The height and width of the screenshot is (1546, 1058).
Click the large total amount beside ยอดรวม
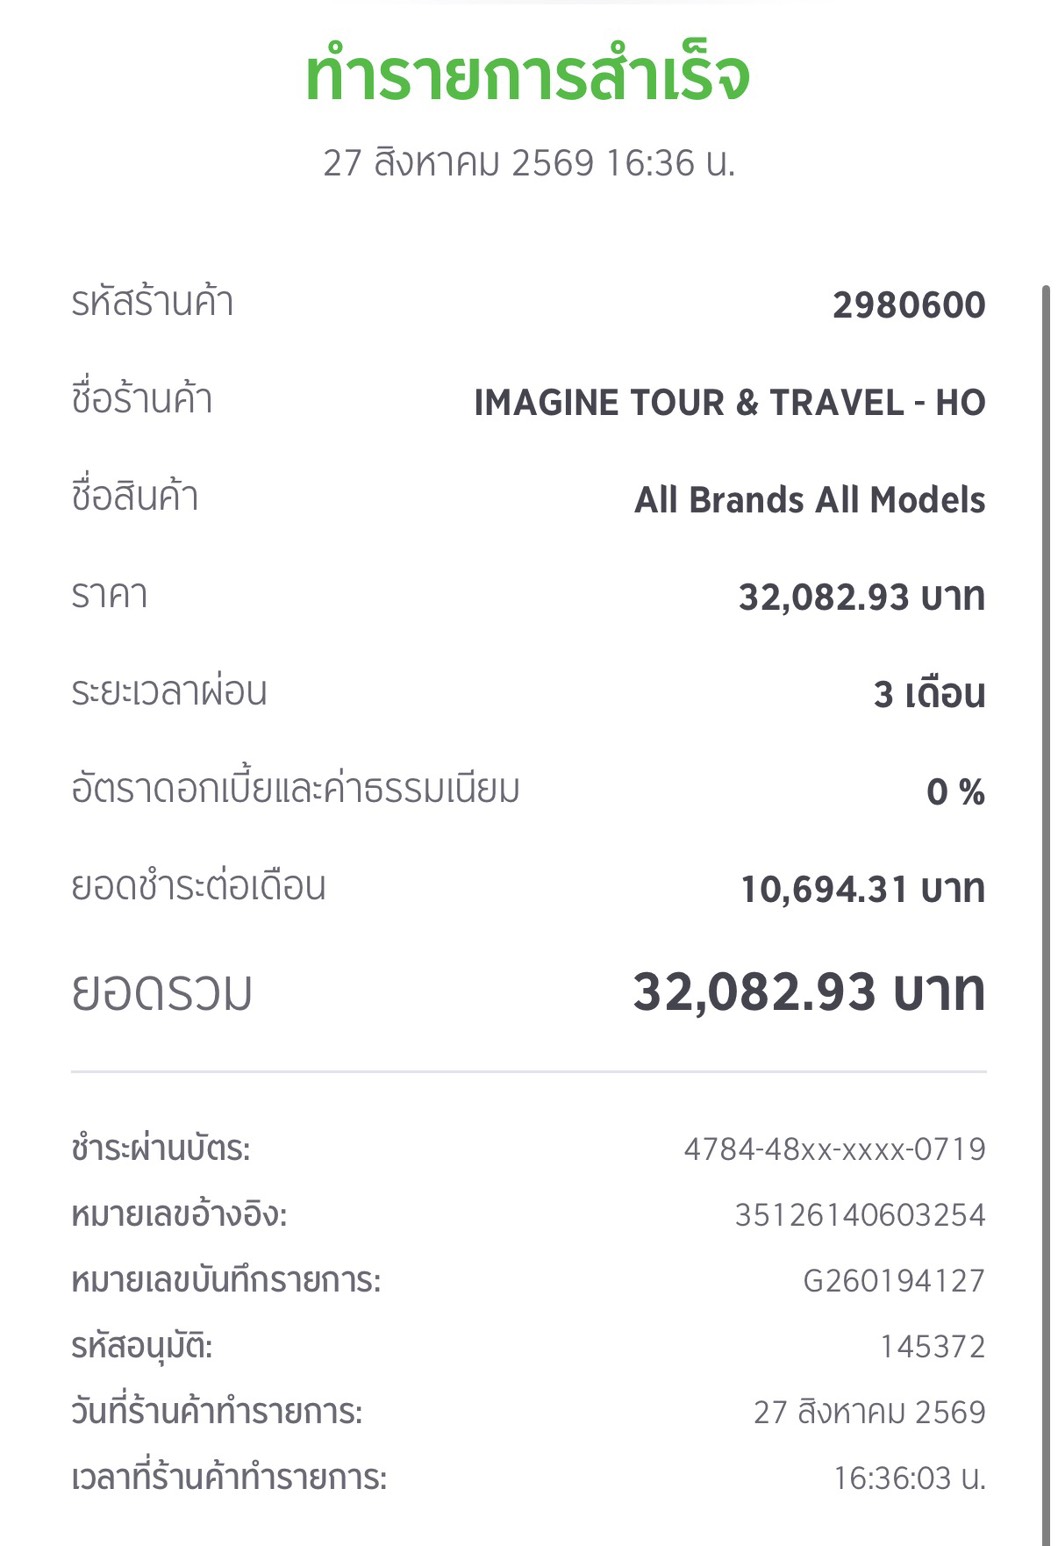point(810,991)
